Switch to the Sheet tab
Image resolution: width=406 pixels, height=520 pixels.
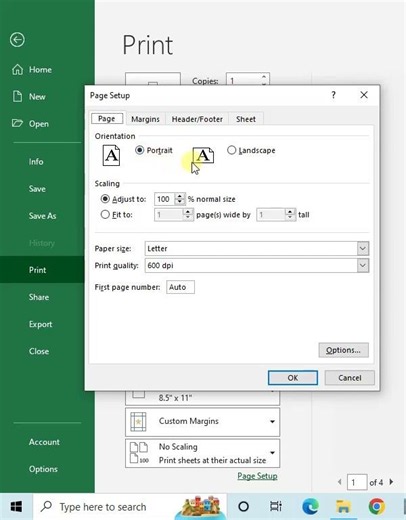[x=246, y=119]
